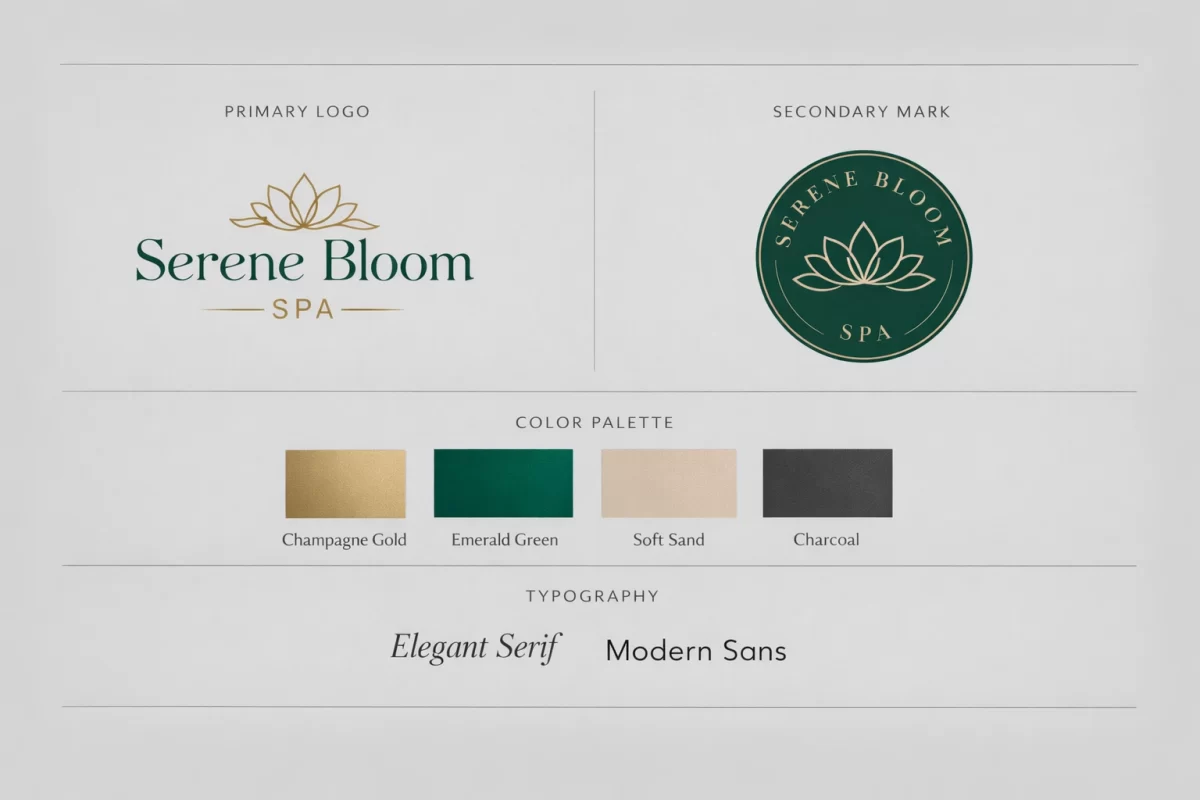The width and height of the screenshot is (1200, 800).
Task: Click the cream lotus icon inside green badge
Action: click(x=863, y=259)
